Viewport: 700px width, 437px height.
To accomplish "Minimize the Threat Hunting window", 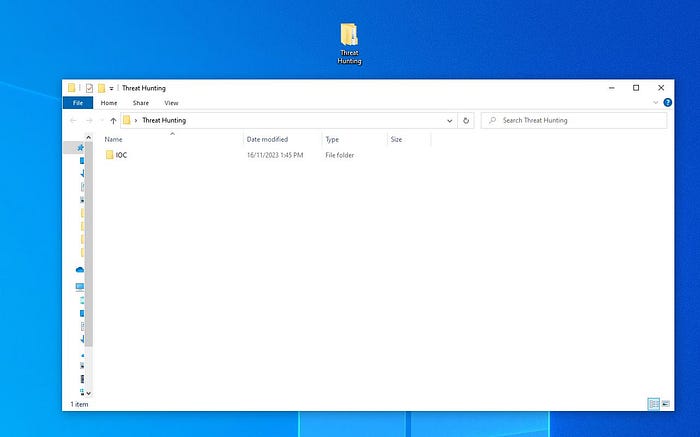I will click(x=612, y=88).
